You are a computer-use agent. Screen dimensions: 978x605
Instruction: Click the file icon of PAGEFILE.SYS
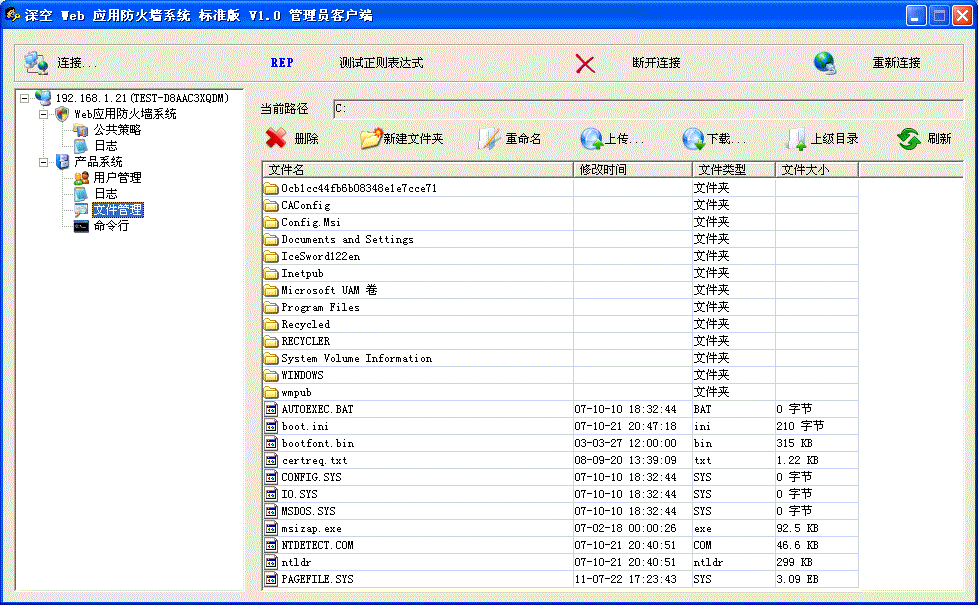pos(271,579)
